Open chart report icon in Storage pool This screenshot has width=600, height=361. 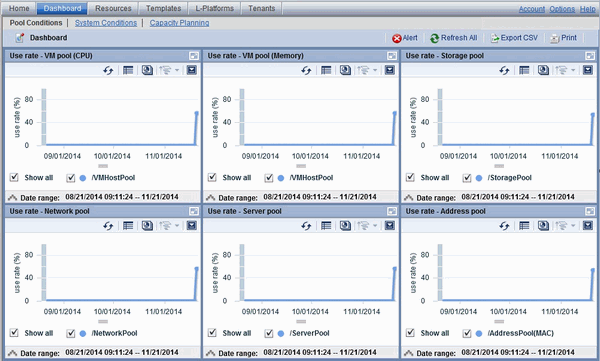pos(543,70)
